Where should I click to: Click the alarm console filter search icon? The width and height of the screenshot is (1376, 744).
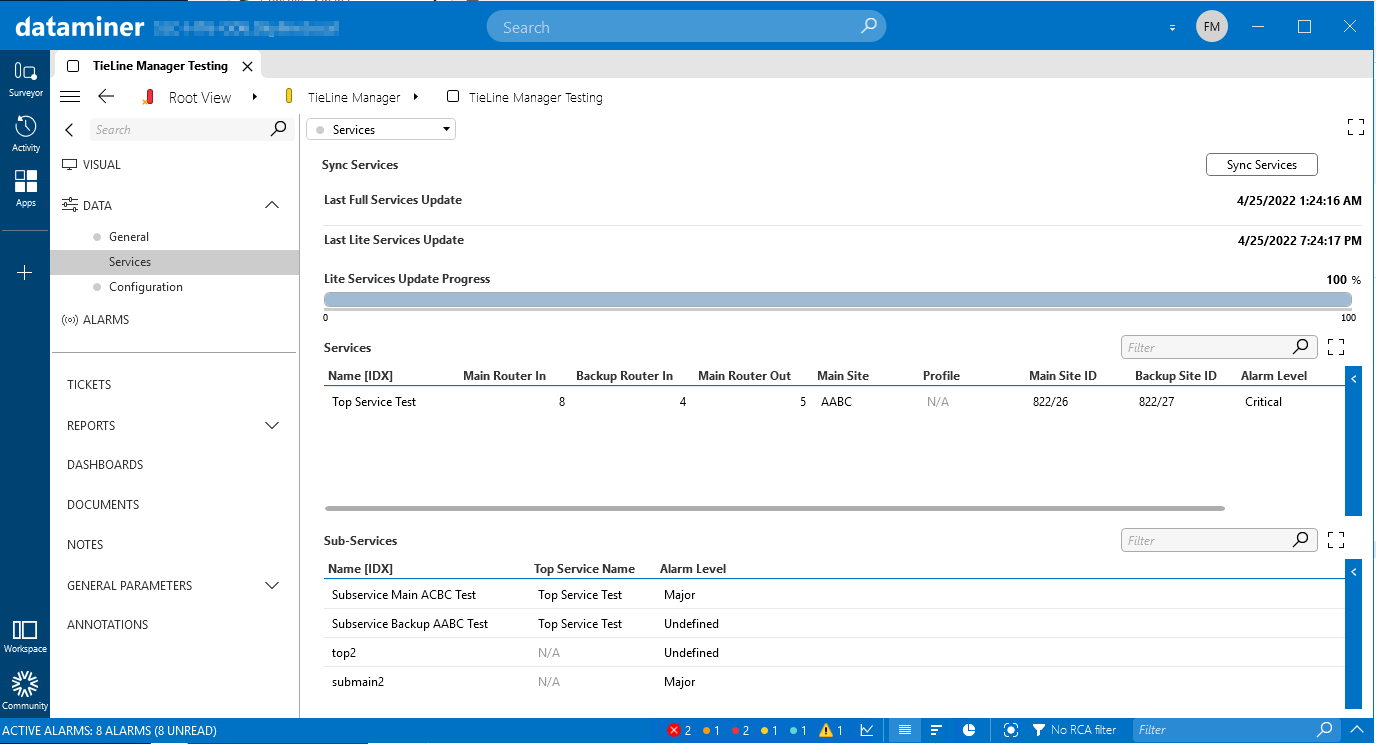tap(1325, 730)
